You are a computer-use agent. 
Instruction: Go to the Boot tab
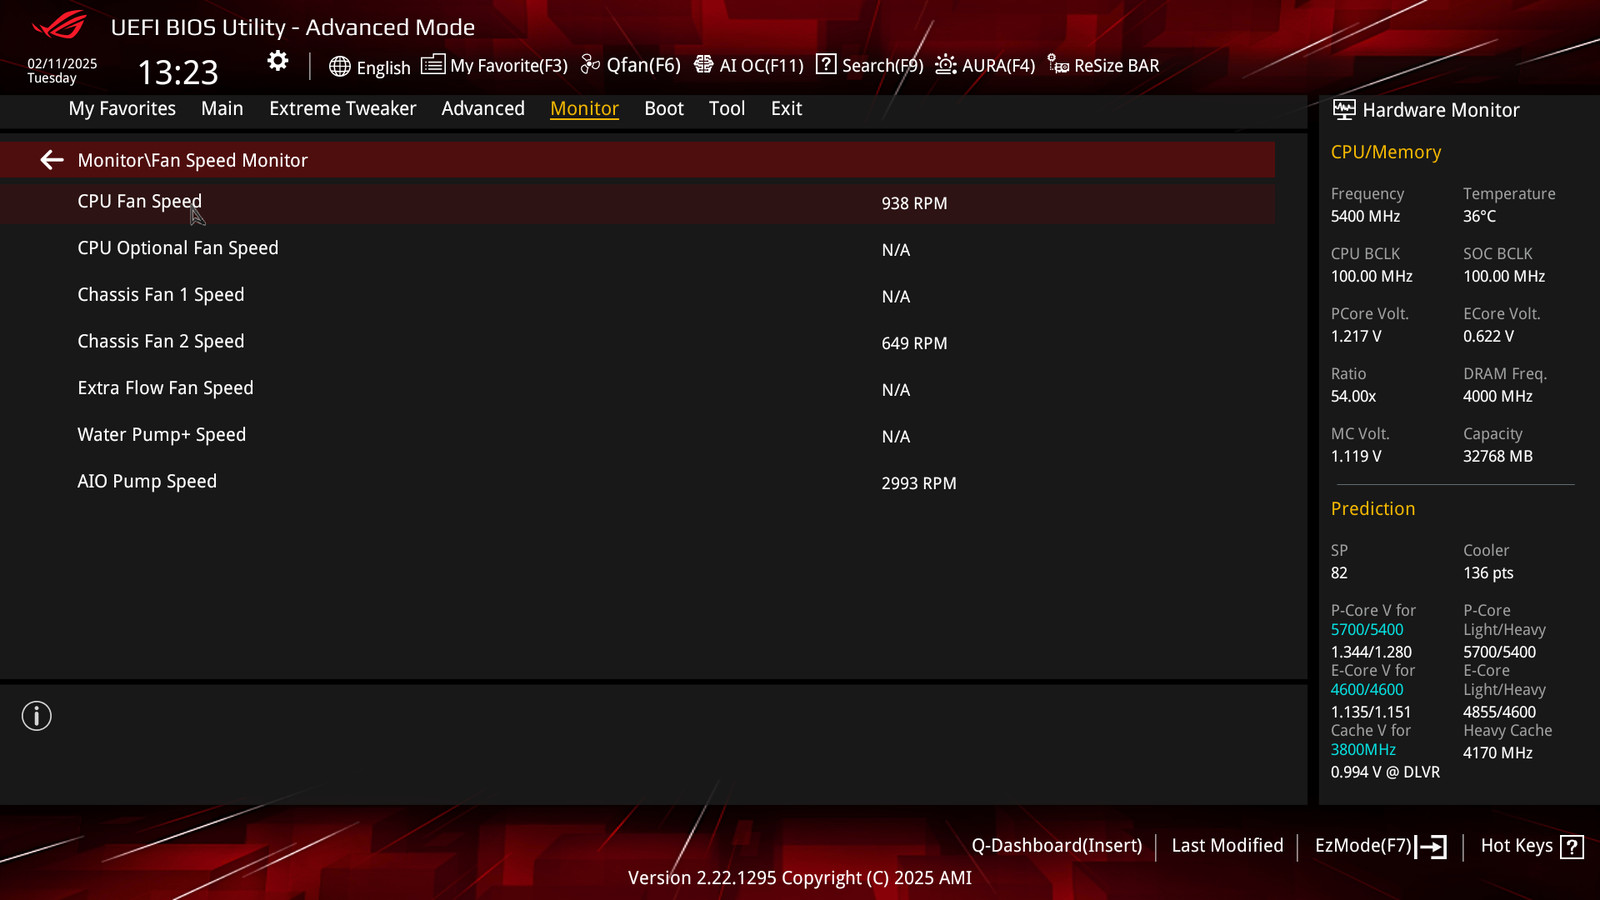(664, 108)
